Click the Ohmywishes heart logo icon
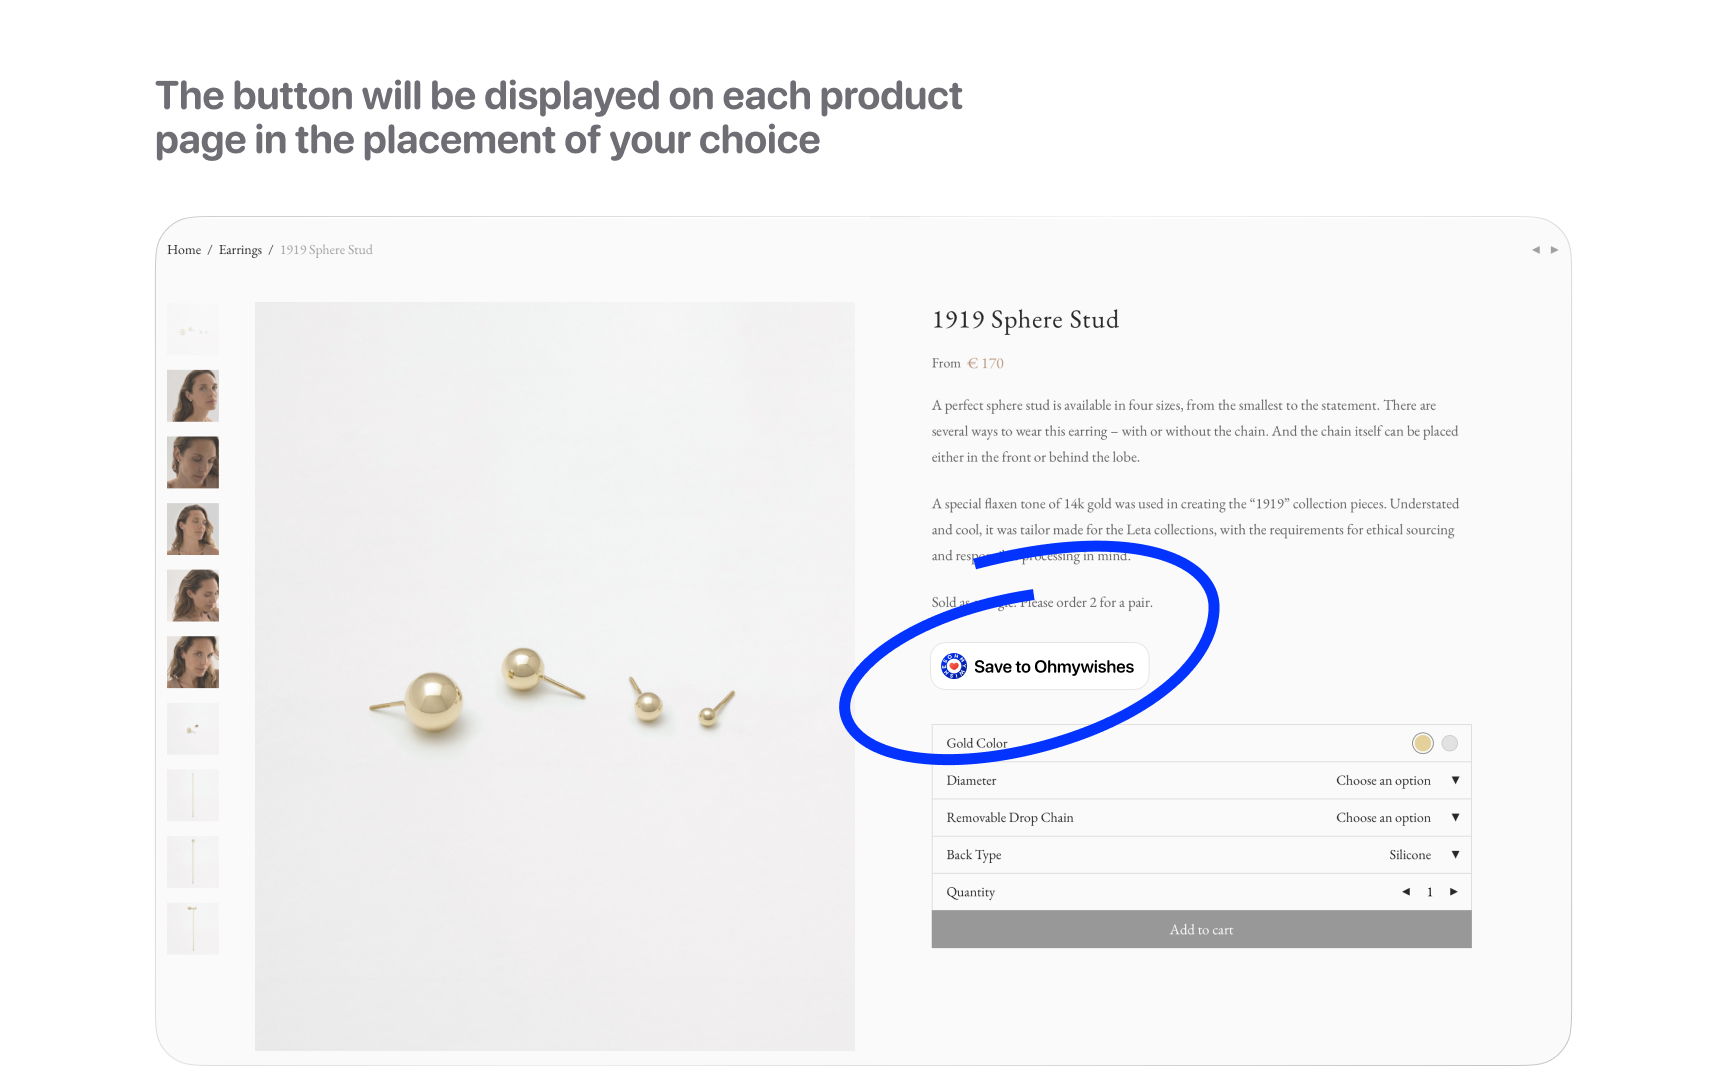 click(953, 666)
